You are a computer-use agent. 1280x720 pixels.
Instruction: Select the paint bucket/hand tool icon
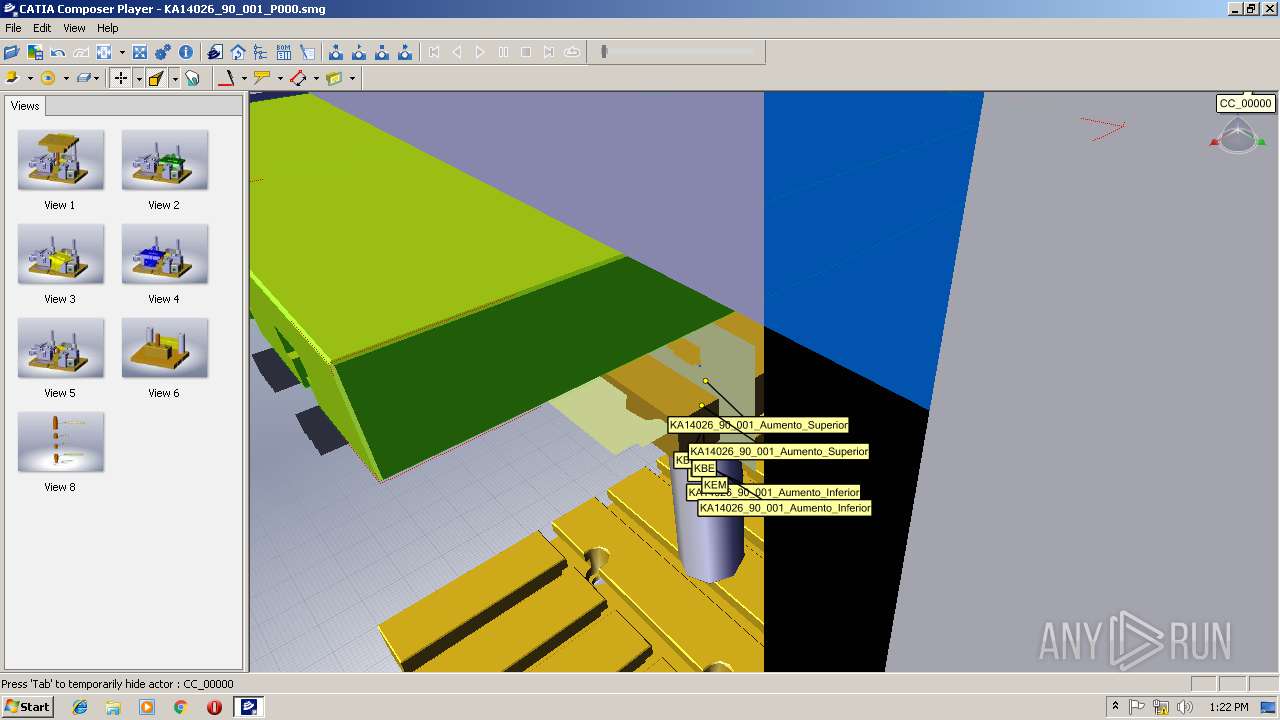pos(192,78)
